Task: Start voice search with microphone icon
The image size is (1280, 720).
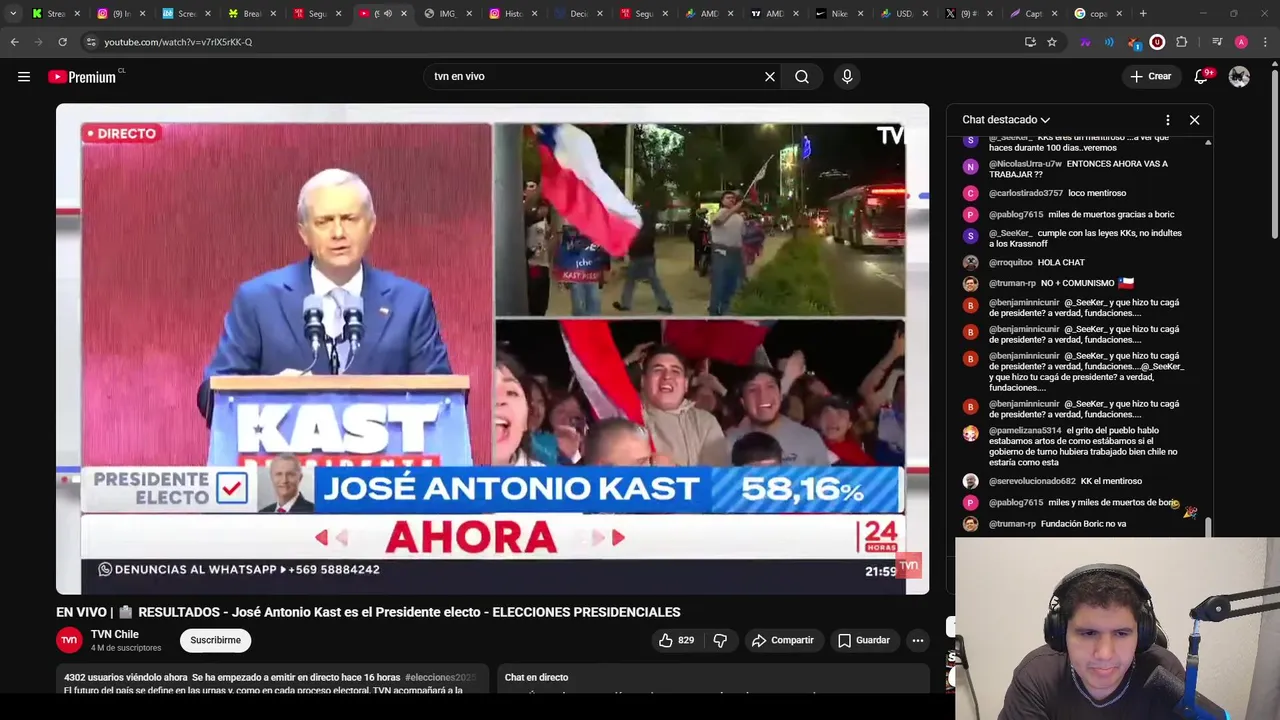Action: [x=847, y=76]
